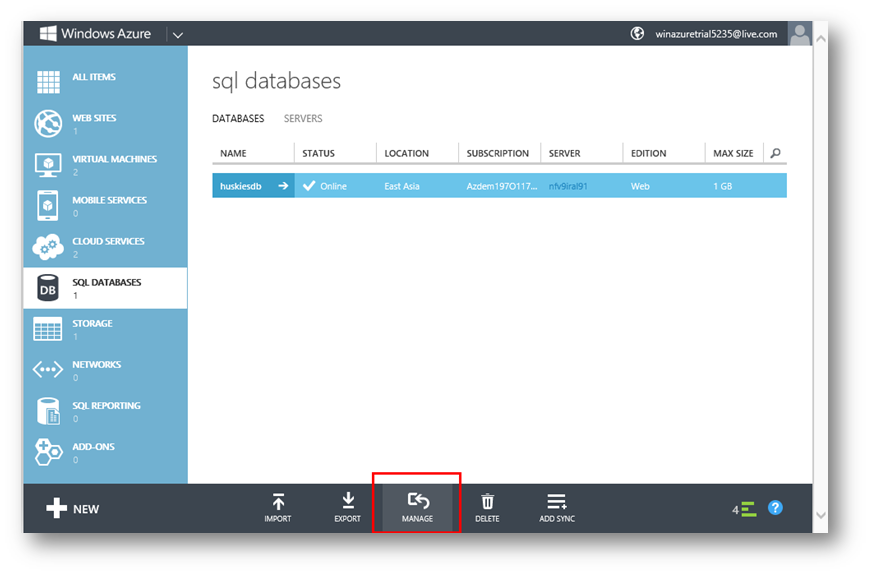Sort by EDITION column header
The width and height of the screenshot is (870, 575).
649,153
